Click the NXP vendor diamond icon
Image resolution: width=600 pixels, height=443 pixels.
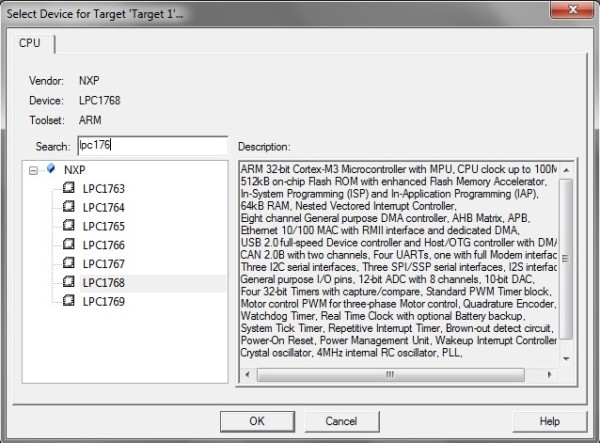pyautogui.click(x=51, y=170)
